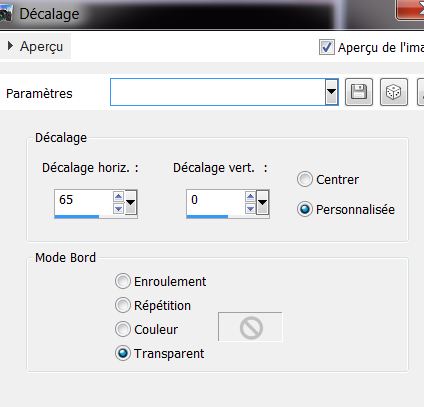Open the Paramètres presets dropdown

[331, 92]
